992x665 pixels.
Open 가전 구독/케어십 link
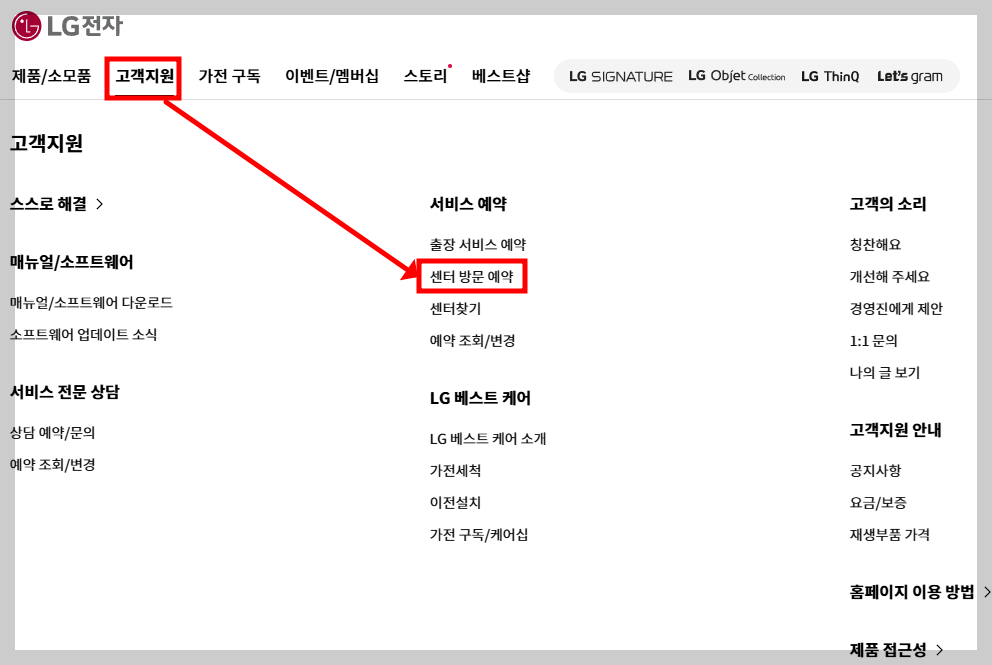pos(479,535)
